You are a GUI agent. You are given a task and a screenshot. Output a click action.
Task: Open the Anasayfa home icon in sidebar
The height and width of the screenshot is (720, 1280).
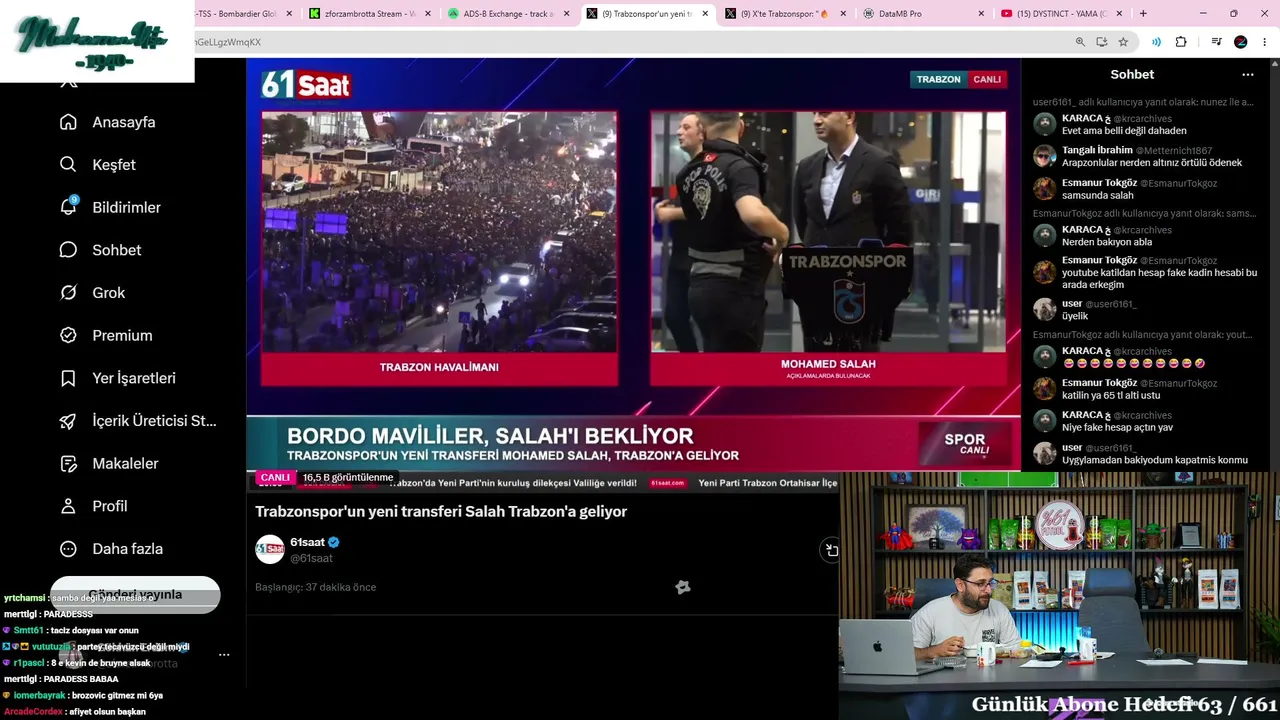(68, 122)
